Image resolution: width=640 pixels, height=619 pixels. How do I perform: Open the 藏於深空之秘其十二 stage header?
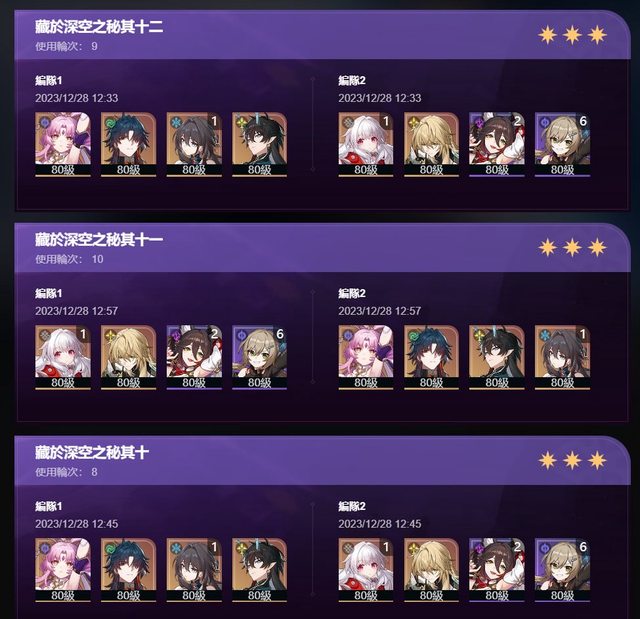click(322, 35)
